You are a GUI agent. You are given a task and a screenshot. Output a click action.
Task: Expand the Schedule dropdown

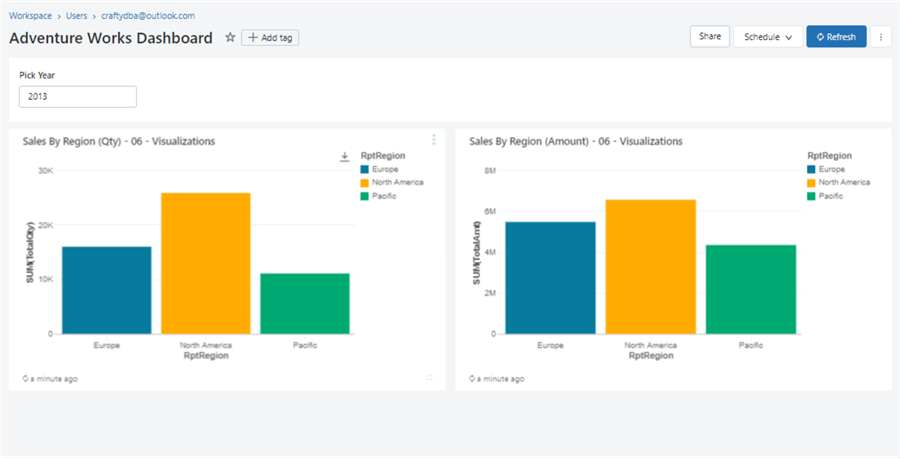[767, 37]
